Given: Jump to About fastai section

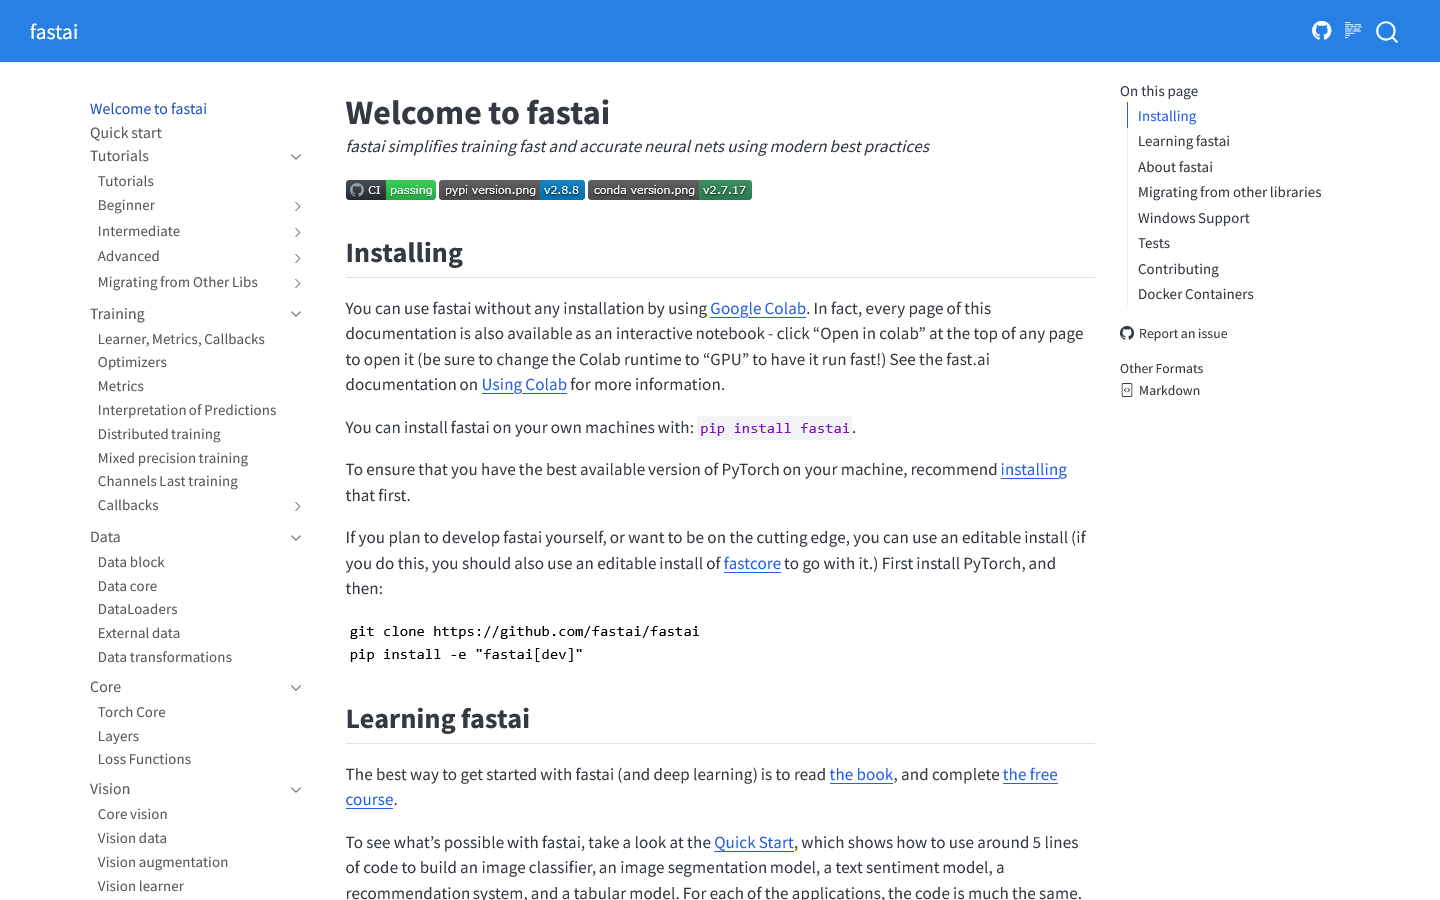Looking at the screenshot, I should coord(1175,167).
